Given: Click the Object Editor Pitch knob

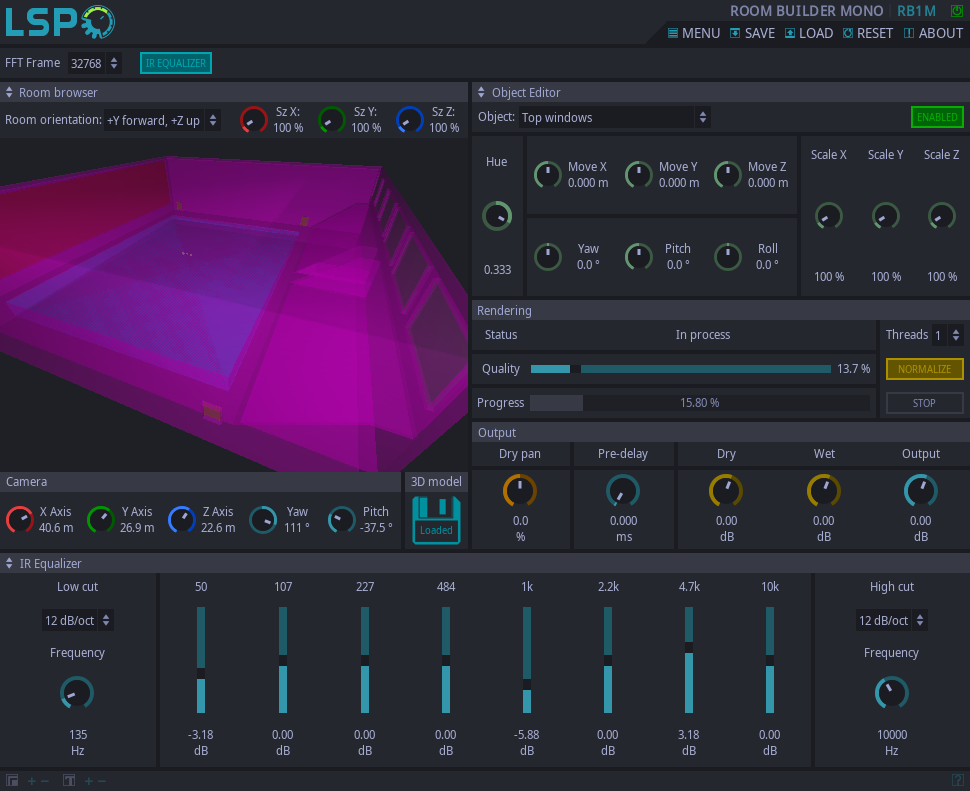Looking at the screenshot, I should click(x=638, y=257).
